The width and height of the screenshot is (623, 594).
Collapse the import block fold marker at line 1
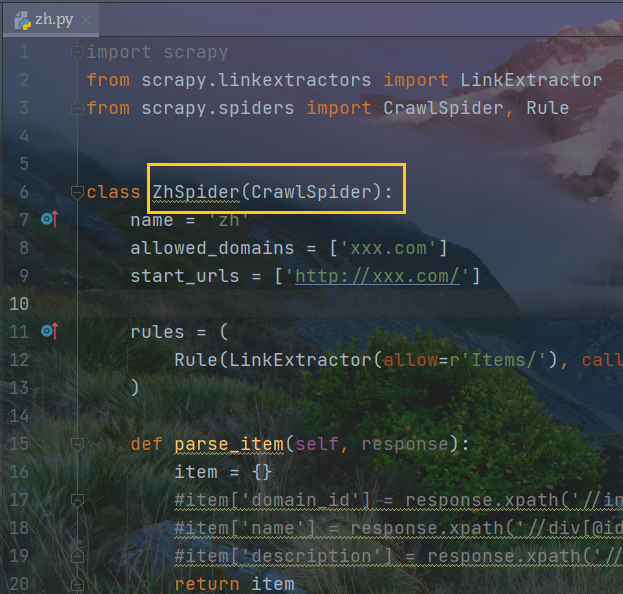click(77, 52)
